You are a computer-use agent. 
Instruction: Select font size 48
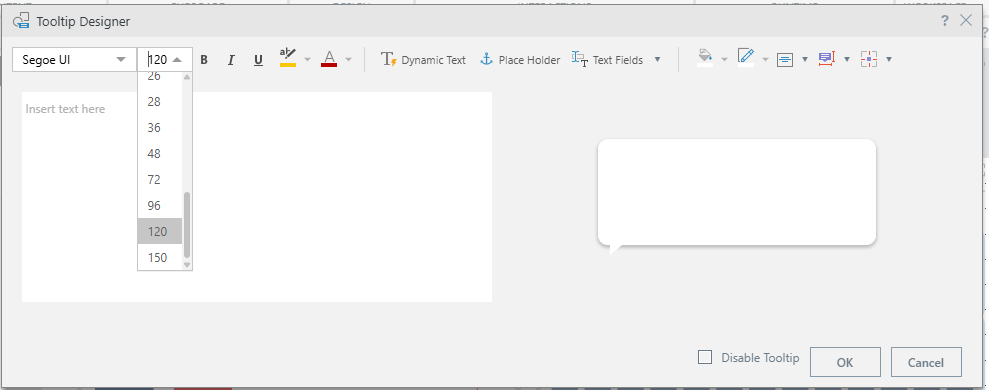pos(160,153)
